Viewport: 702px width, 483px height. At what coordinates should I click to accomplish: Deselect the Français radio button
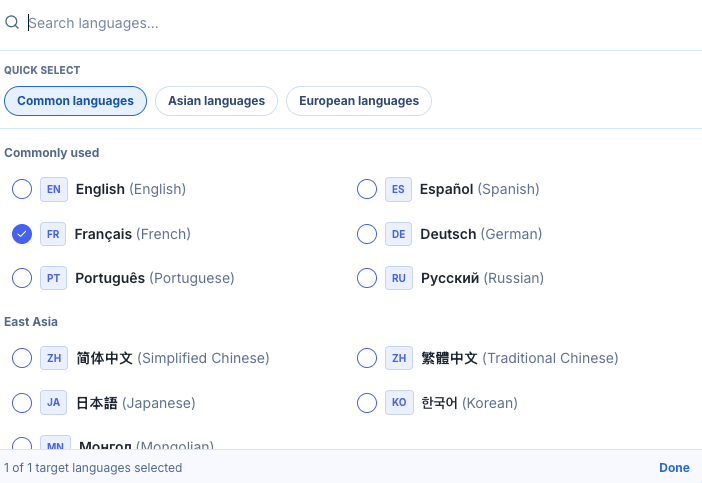pyautogui.click(x=22, y=234)
